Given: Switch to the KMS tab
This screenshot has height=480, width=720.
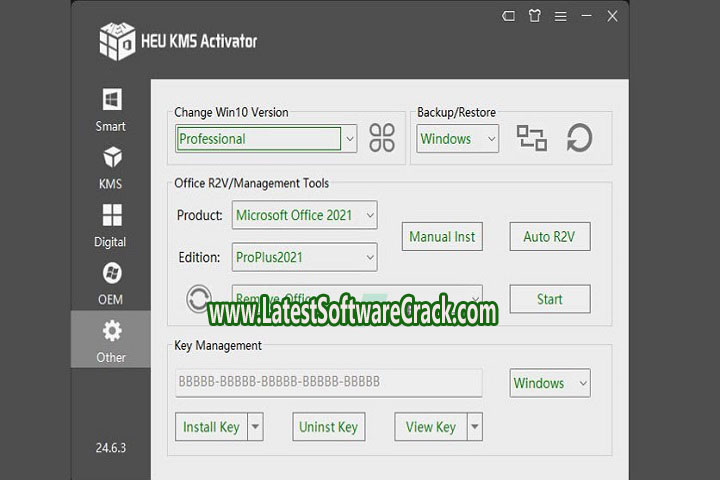Looking at the screenshot, I should [111, 168].
